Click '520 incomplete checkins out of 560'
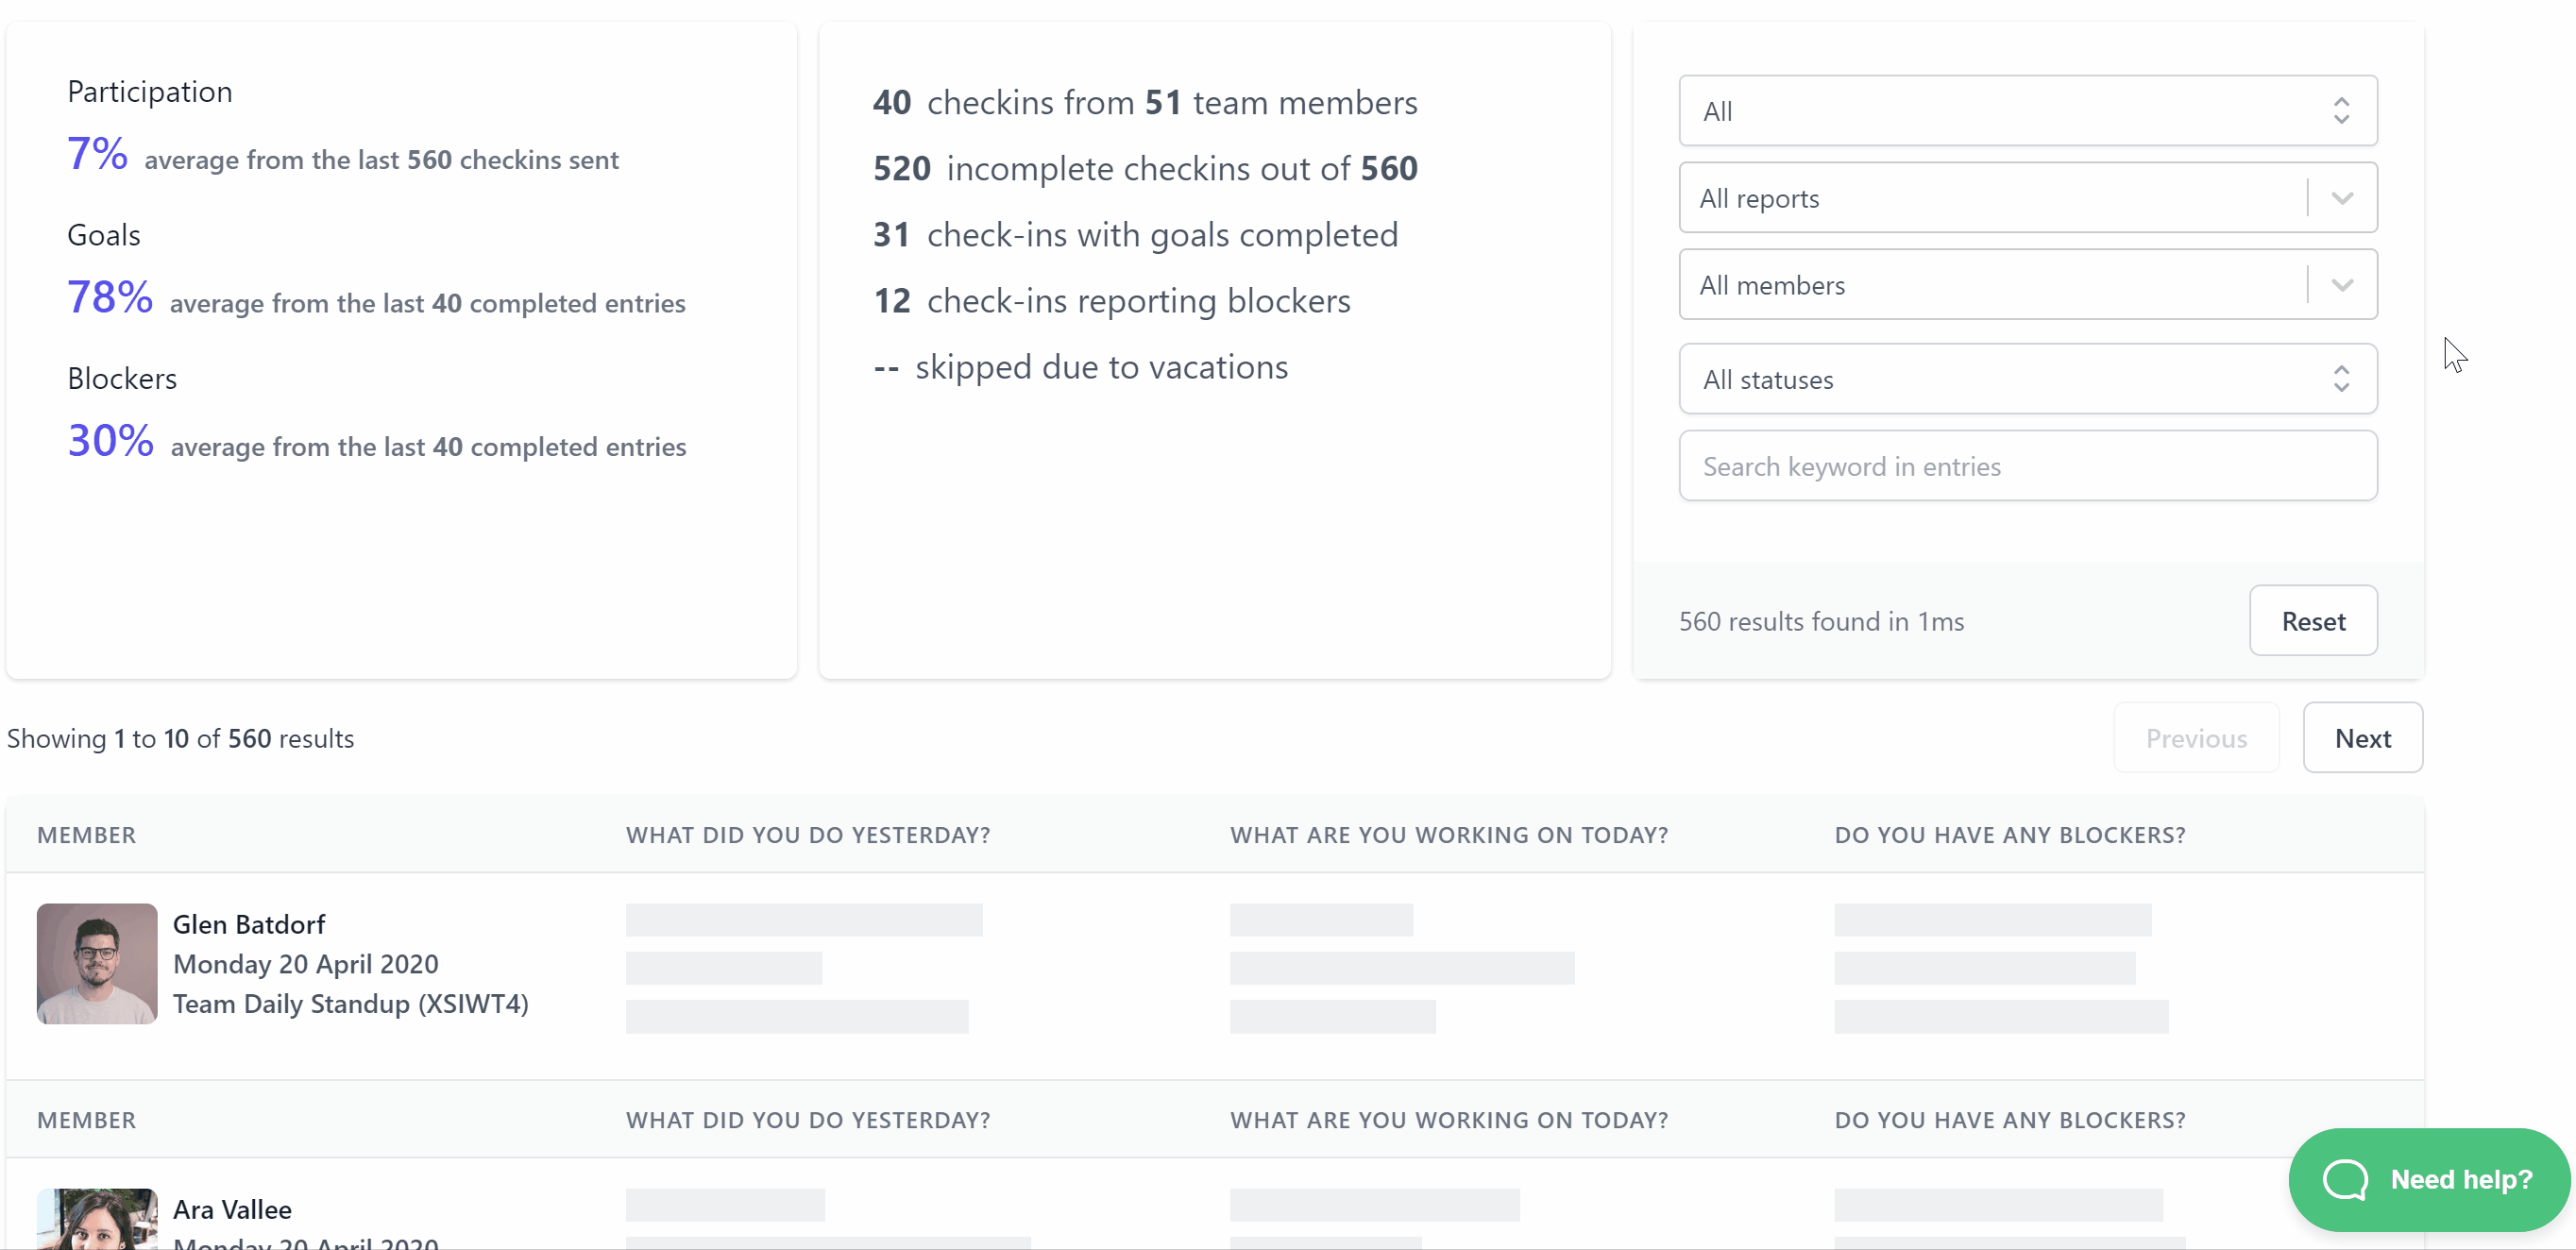The height and width of the screenshot is (1250, 2576). tap(1145, 168)
